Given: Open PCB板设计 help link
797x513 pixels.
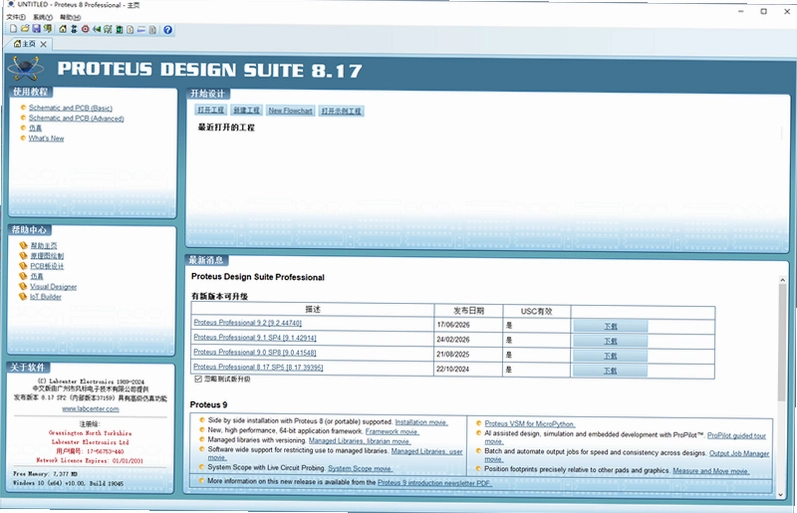Looking at the screenshot, I should click(47, 266).
